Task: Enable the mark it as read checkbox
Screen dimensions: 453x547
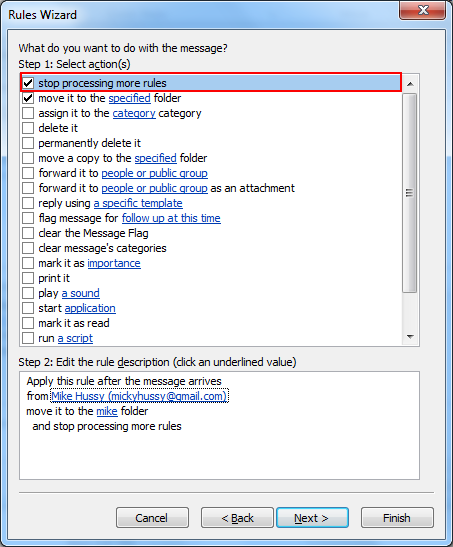Action: pos(28,323)
